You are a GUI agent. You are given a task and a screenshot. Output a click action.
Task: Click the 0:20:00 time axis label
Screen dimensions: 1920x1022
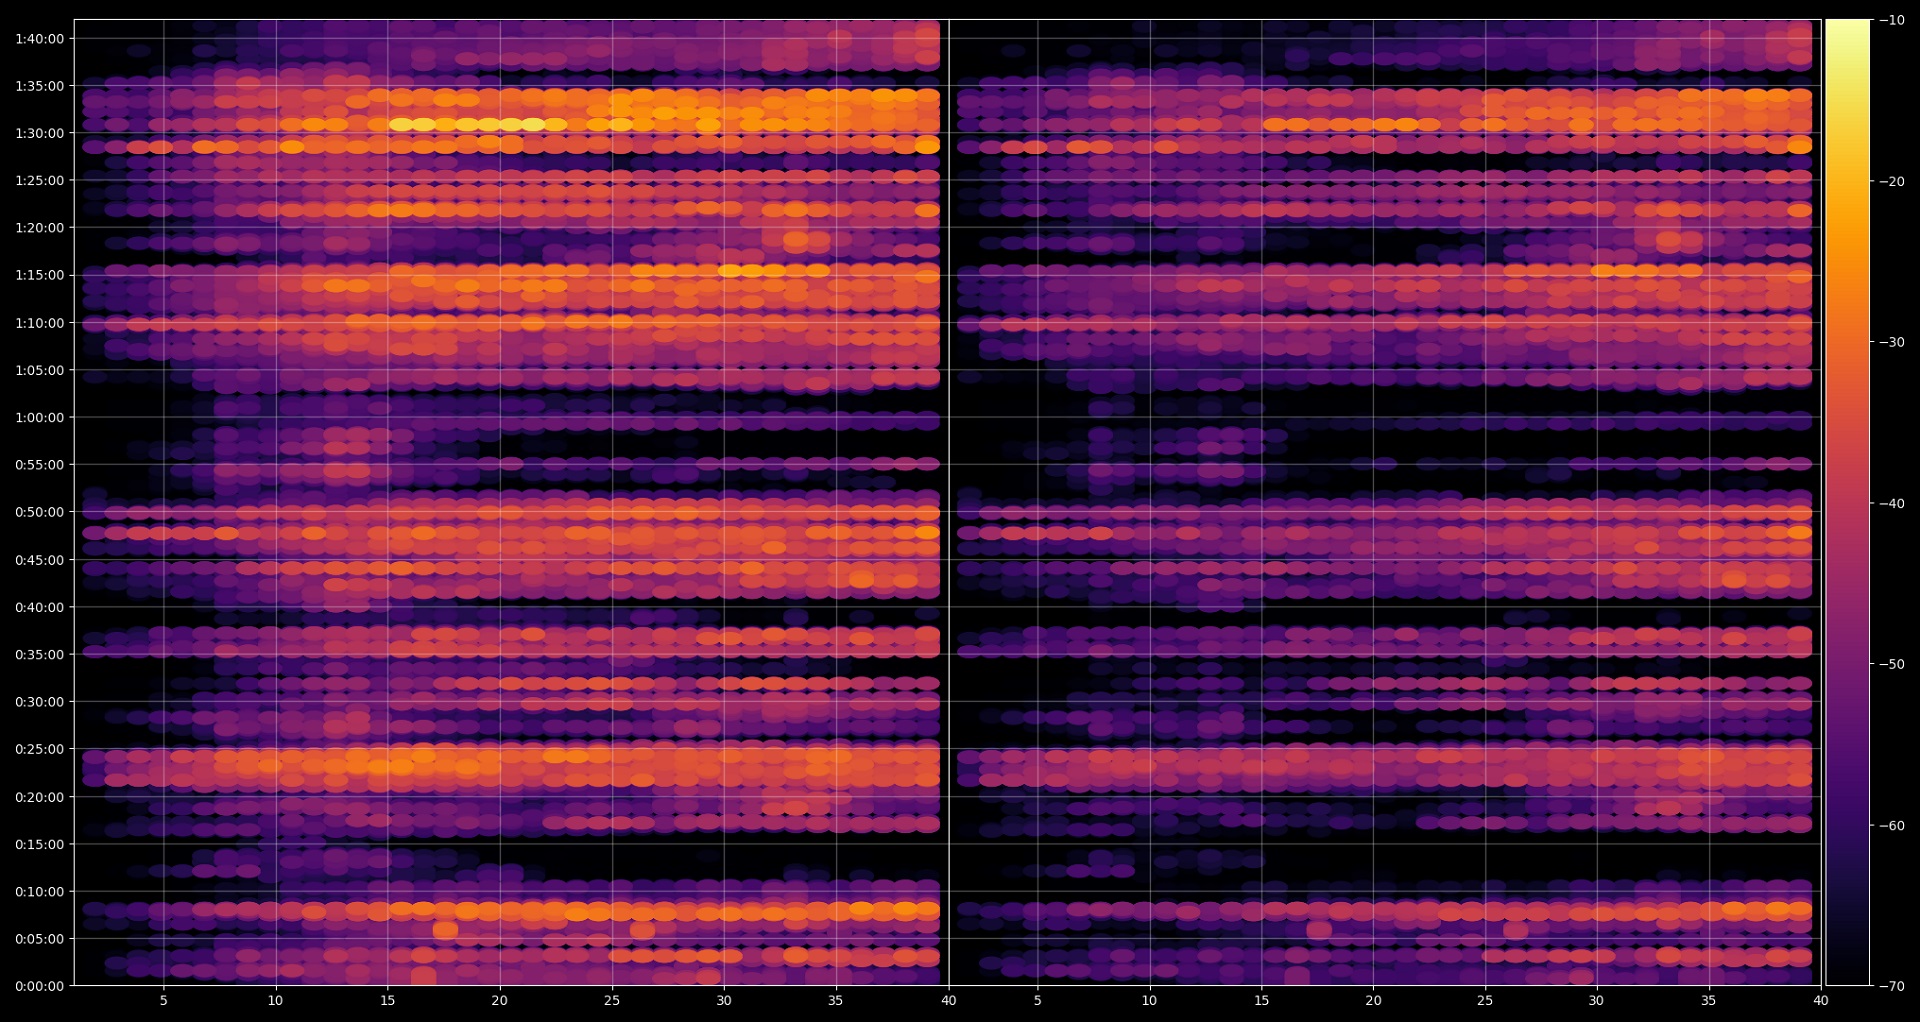(39, 797)
